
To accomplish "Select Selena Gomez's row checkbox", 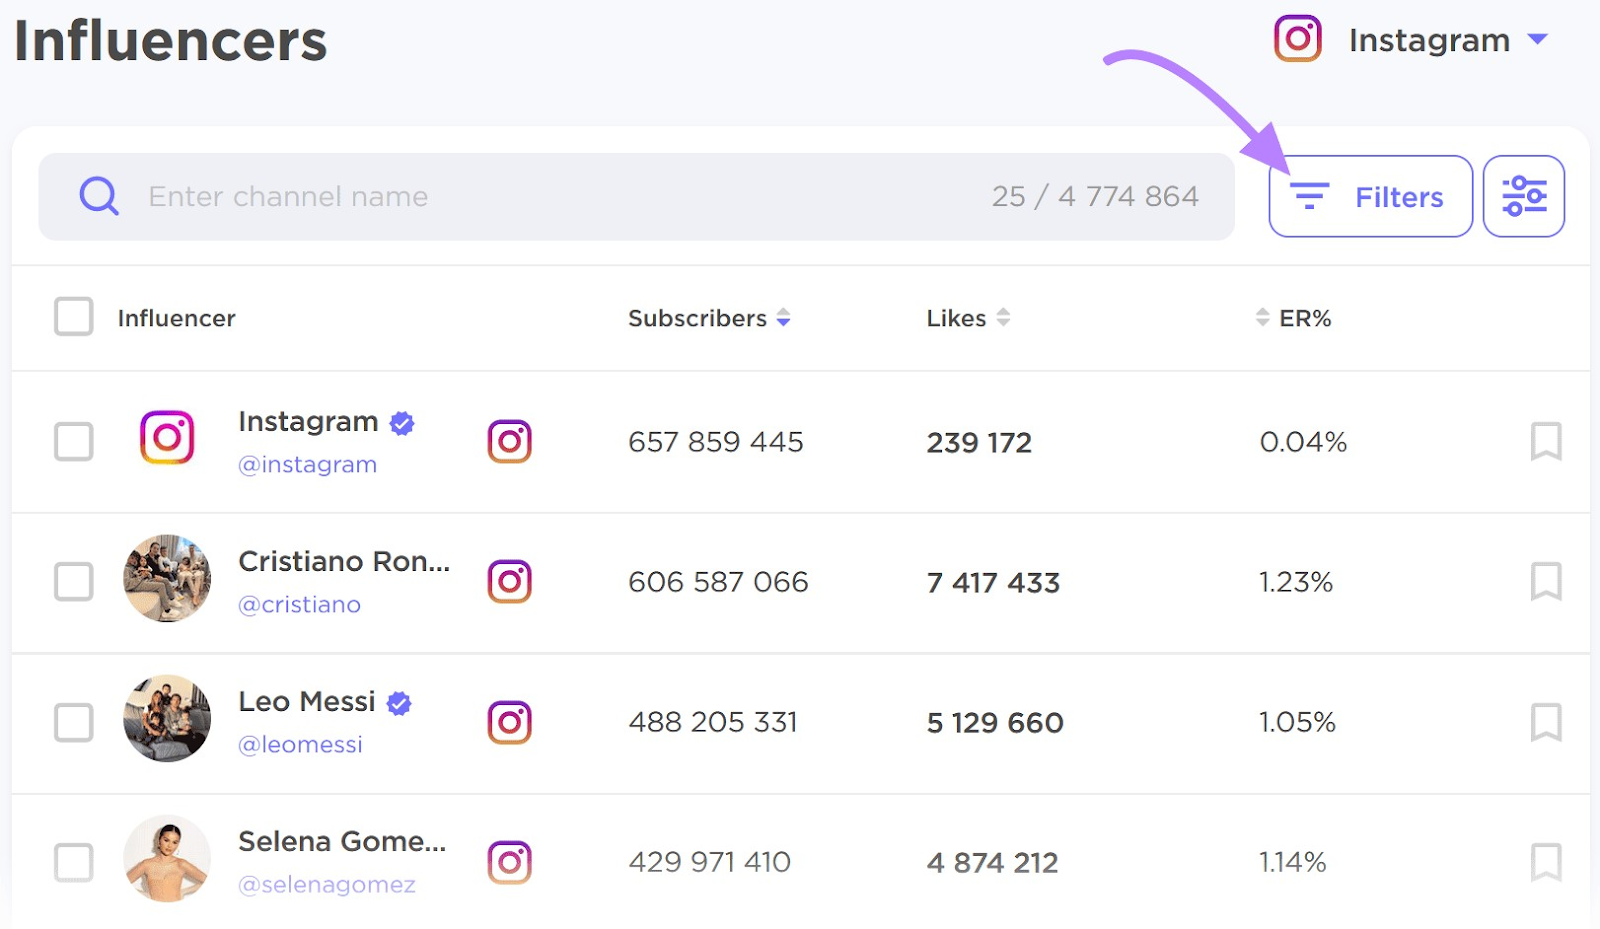I will click(73, 861).
